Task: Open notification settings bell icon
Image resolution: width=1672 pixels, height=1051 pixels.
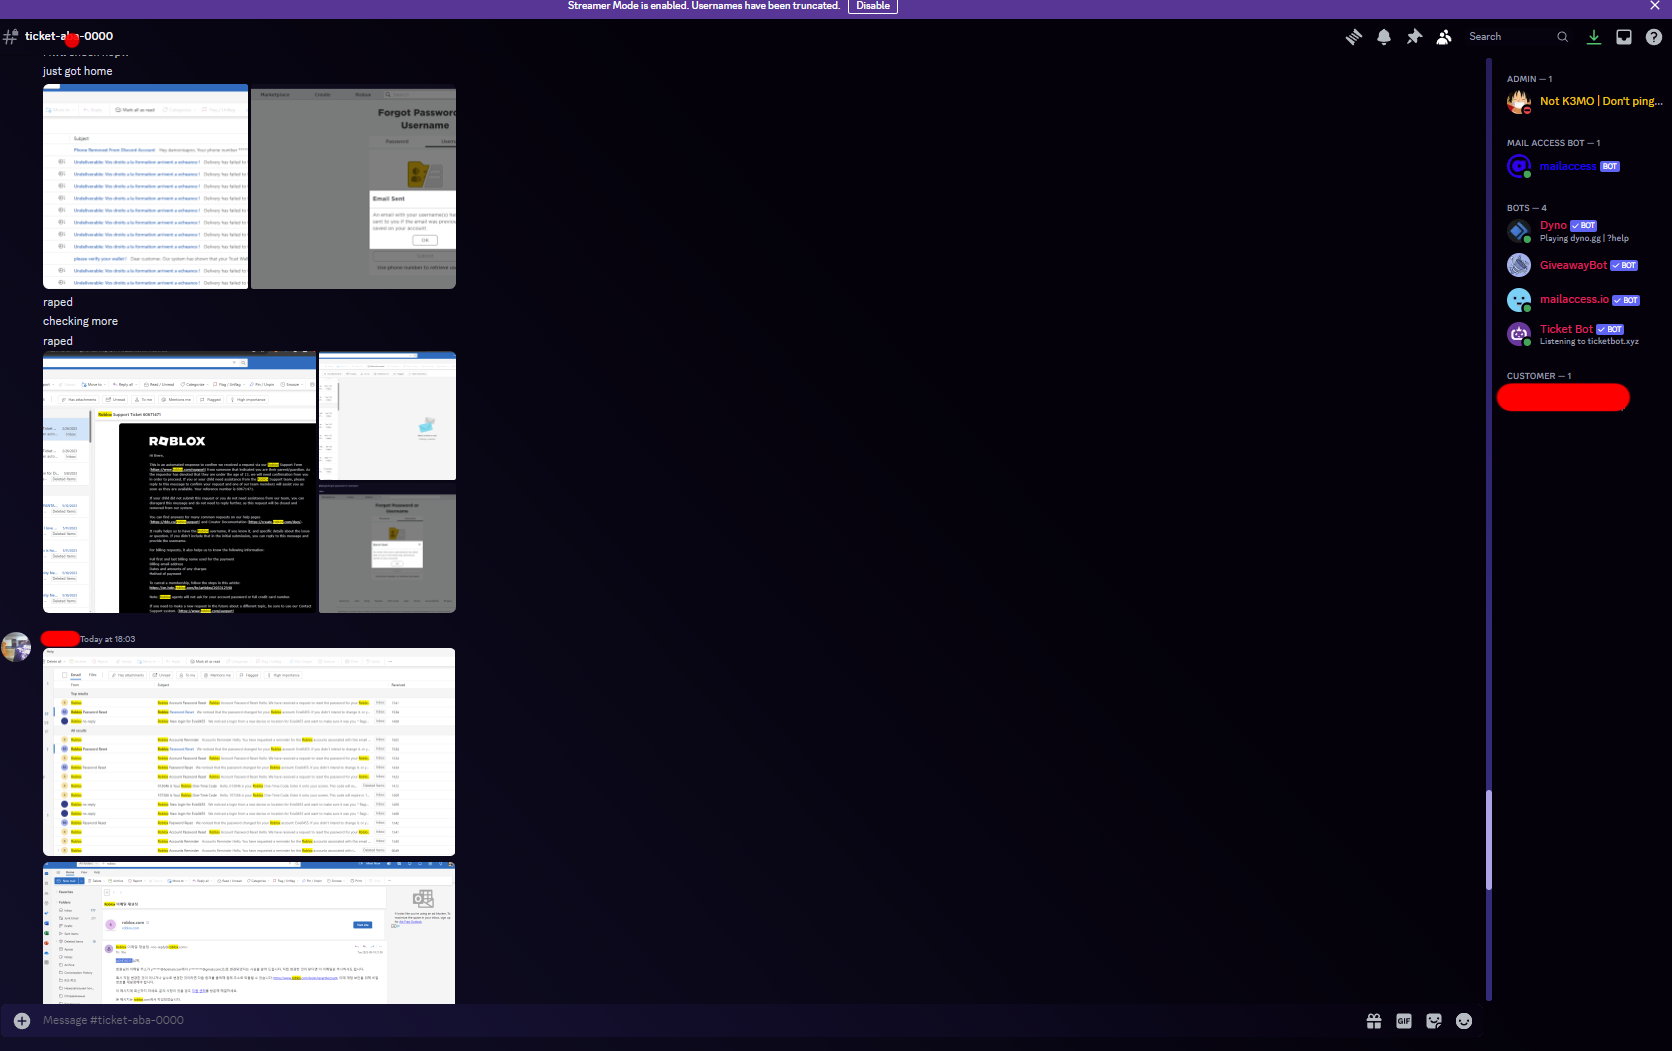Action: 1384,37
